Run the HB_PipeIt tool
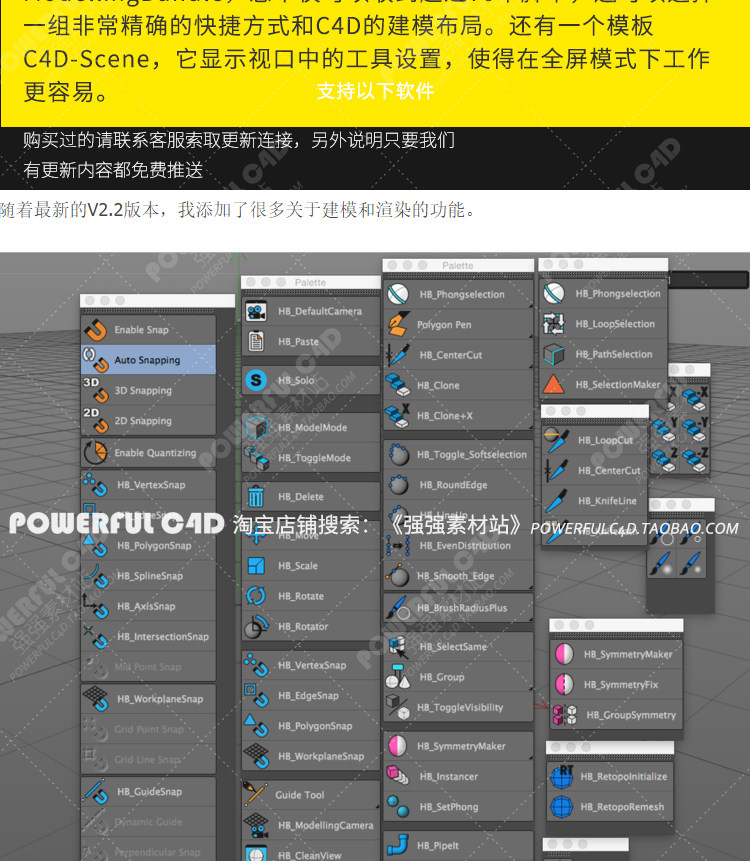The image size is (750, 861). tap(458, 846)
